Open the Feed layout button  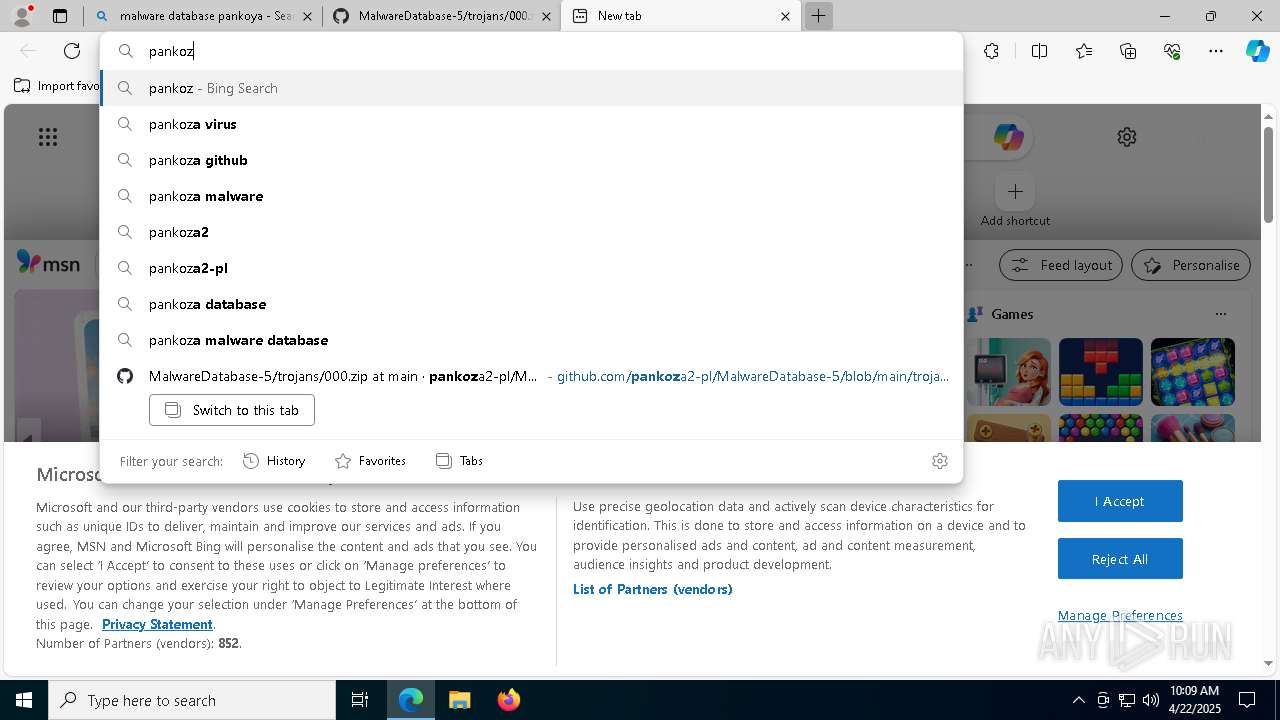pos(1061,265)
